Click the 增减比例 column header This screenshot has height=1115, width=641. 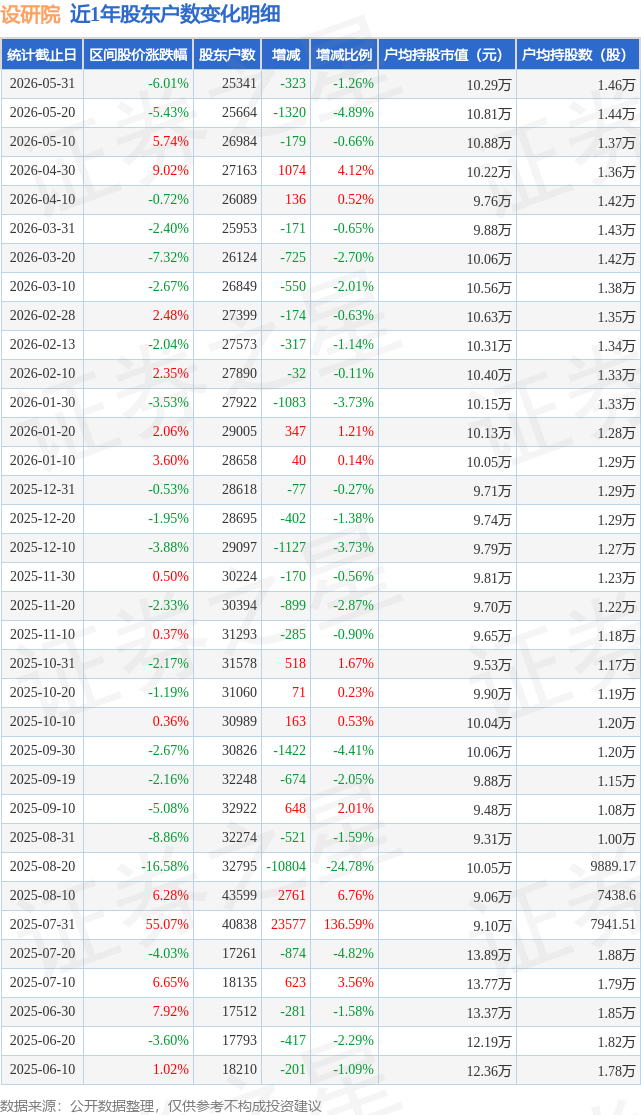pyautogui.click(x=344, y=55)
